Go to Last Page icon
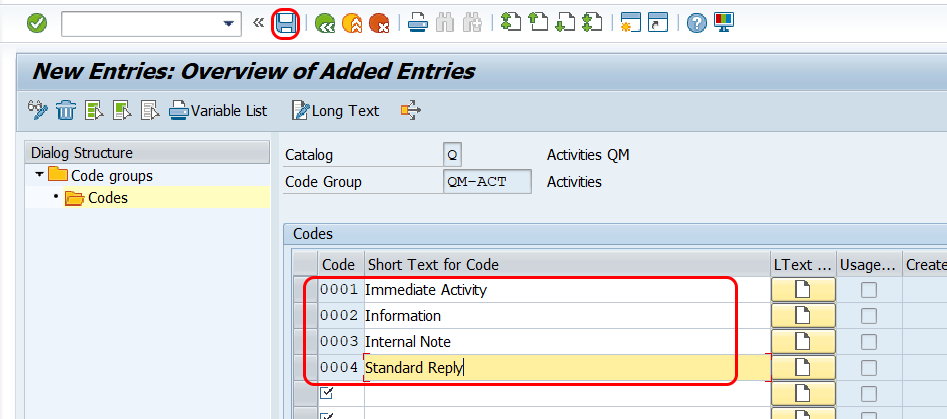The image size is (947, 419). point(592,24)
